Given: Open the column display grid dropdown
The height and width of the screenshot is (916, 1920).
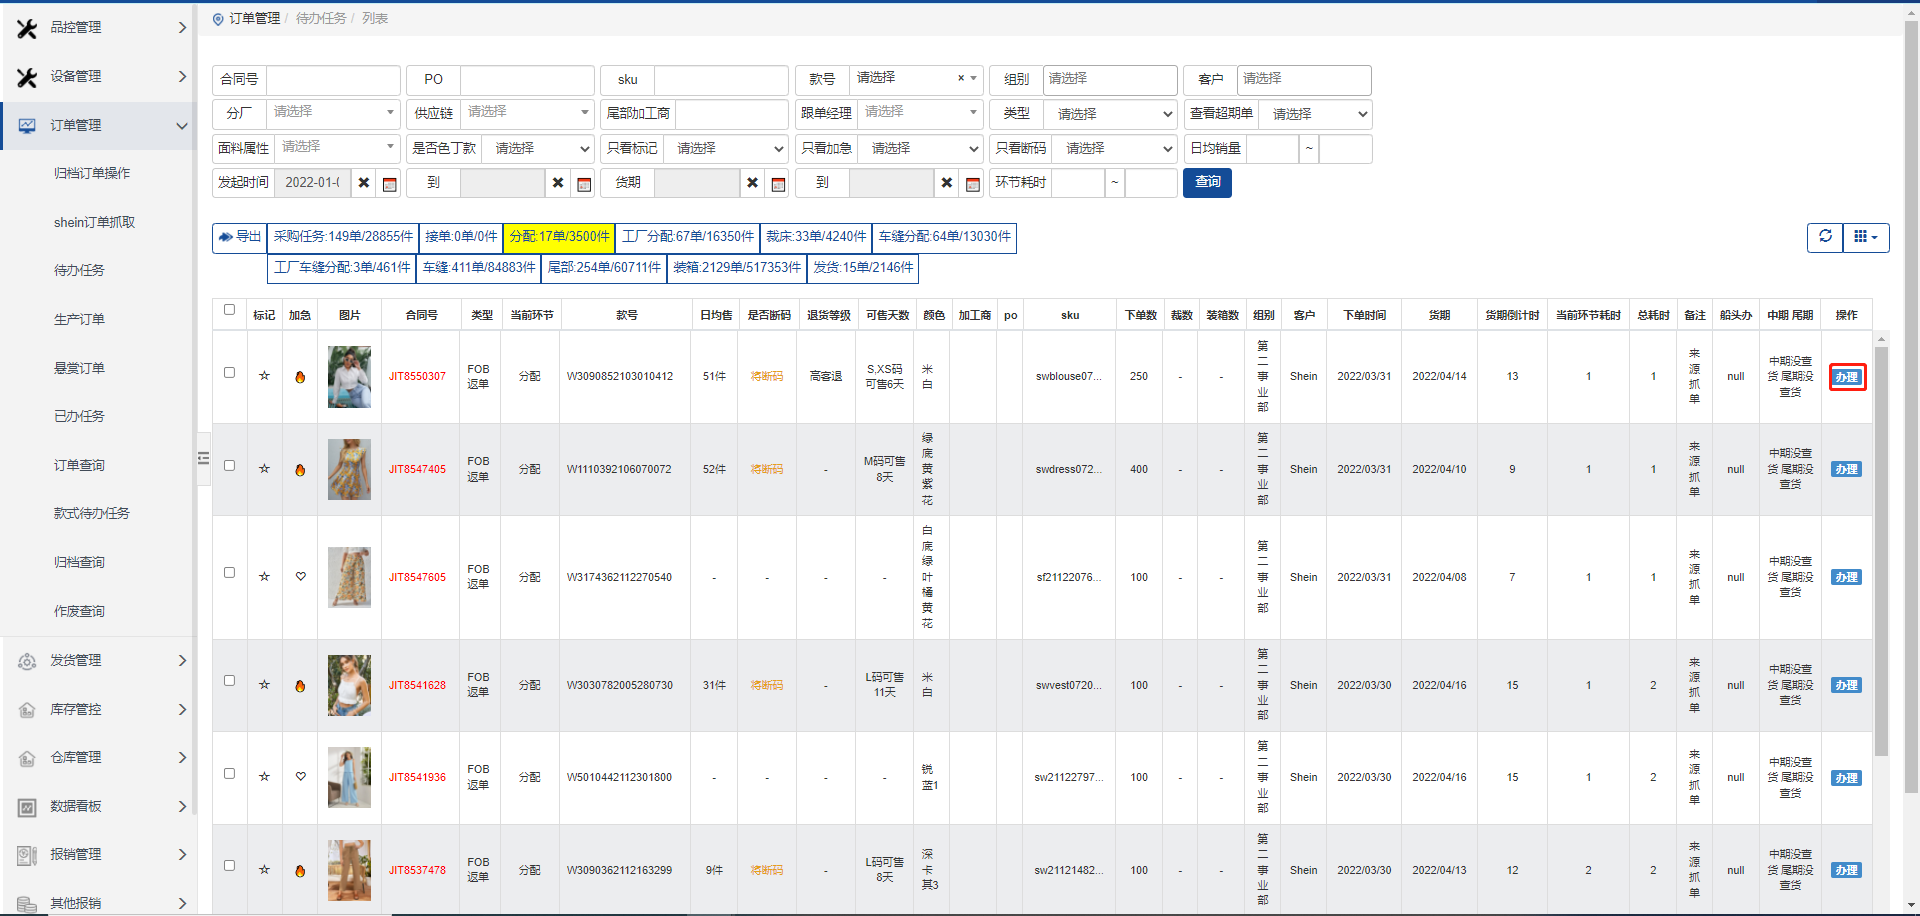Looking at the screenshot, I should (x=1865, y=237).
